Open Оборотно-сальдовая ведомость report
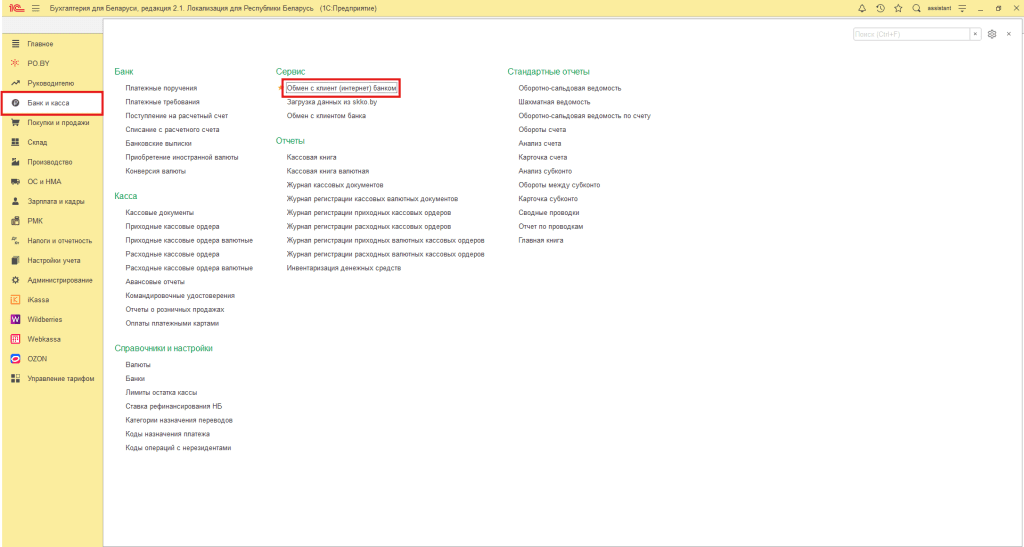Screen dimensions: 1024x547 point(569,88)
